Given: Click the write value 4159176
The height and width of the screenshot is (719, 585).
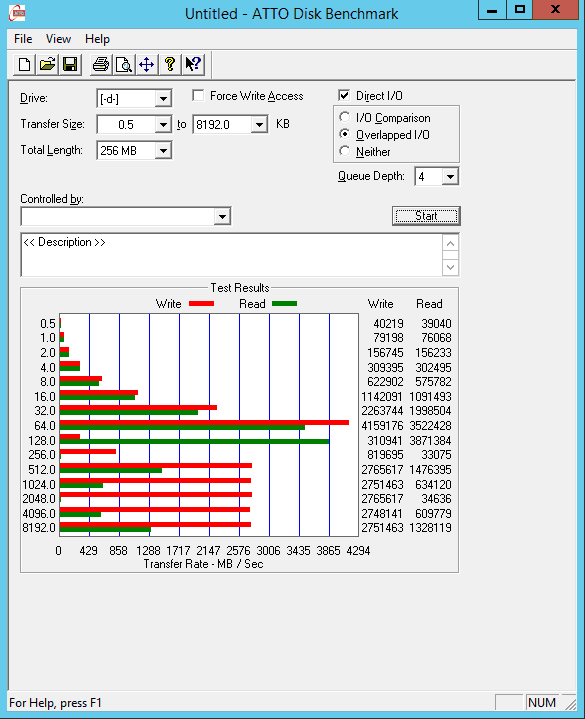Looking at the screenshot, I should point(382,426).
